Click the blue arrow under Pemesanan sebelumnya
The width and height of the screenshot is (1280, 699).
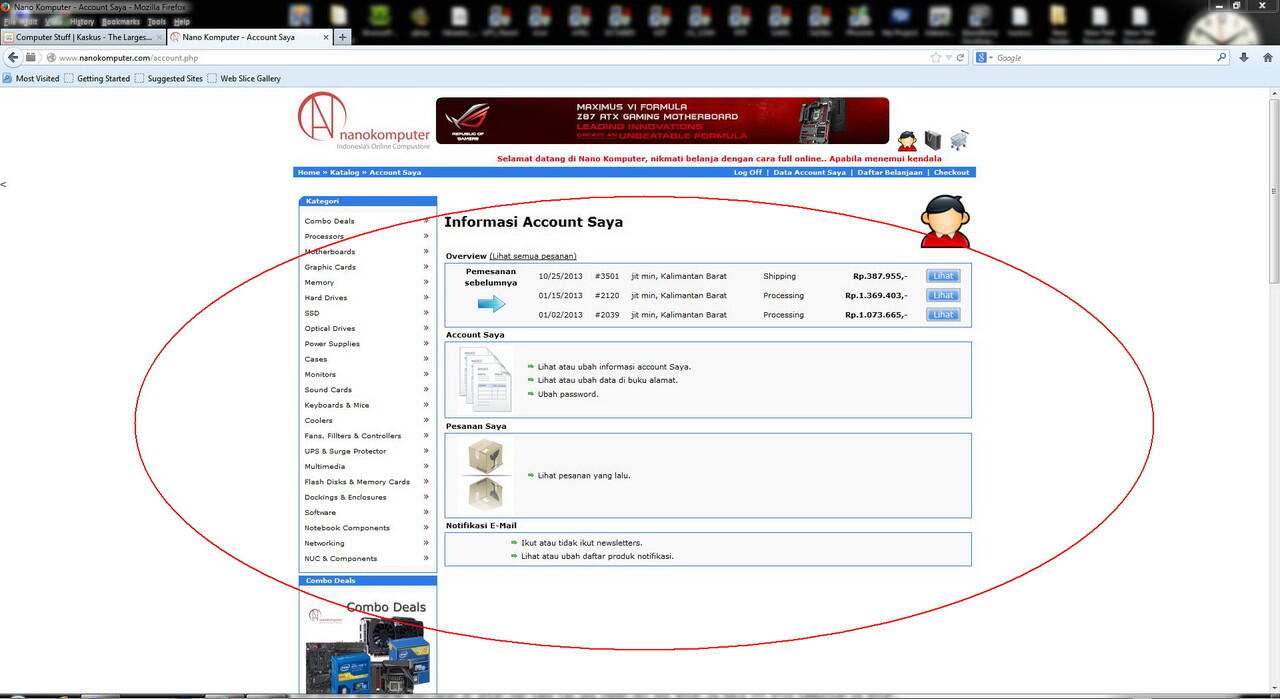click(491, 304)
